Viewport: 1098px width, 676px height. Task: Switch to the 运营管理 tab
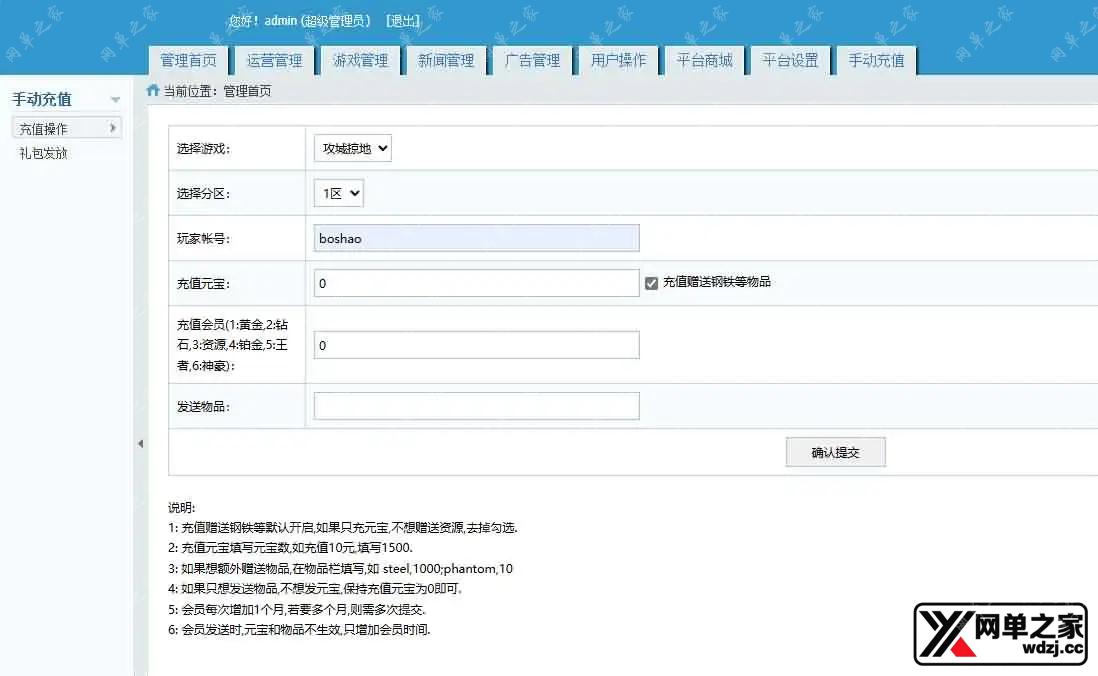click(274, 60)
